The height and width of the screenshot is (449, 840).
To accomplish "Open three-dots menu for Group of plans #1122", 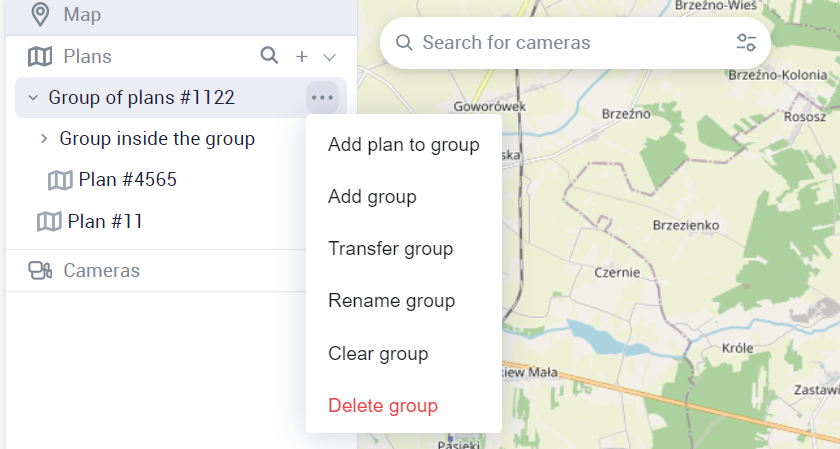I will (322, 97).
